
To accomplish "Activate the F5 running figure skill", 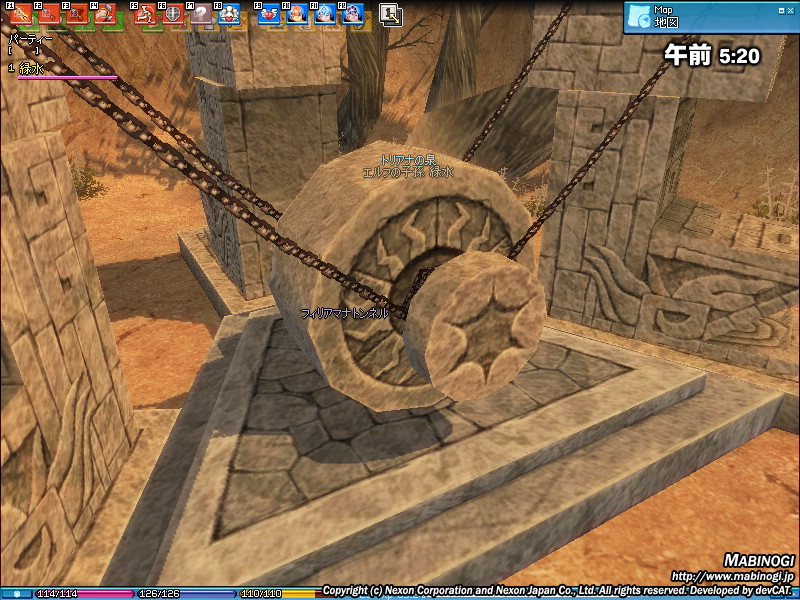I will pos(145,14).
